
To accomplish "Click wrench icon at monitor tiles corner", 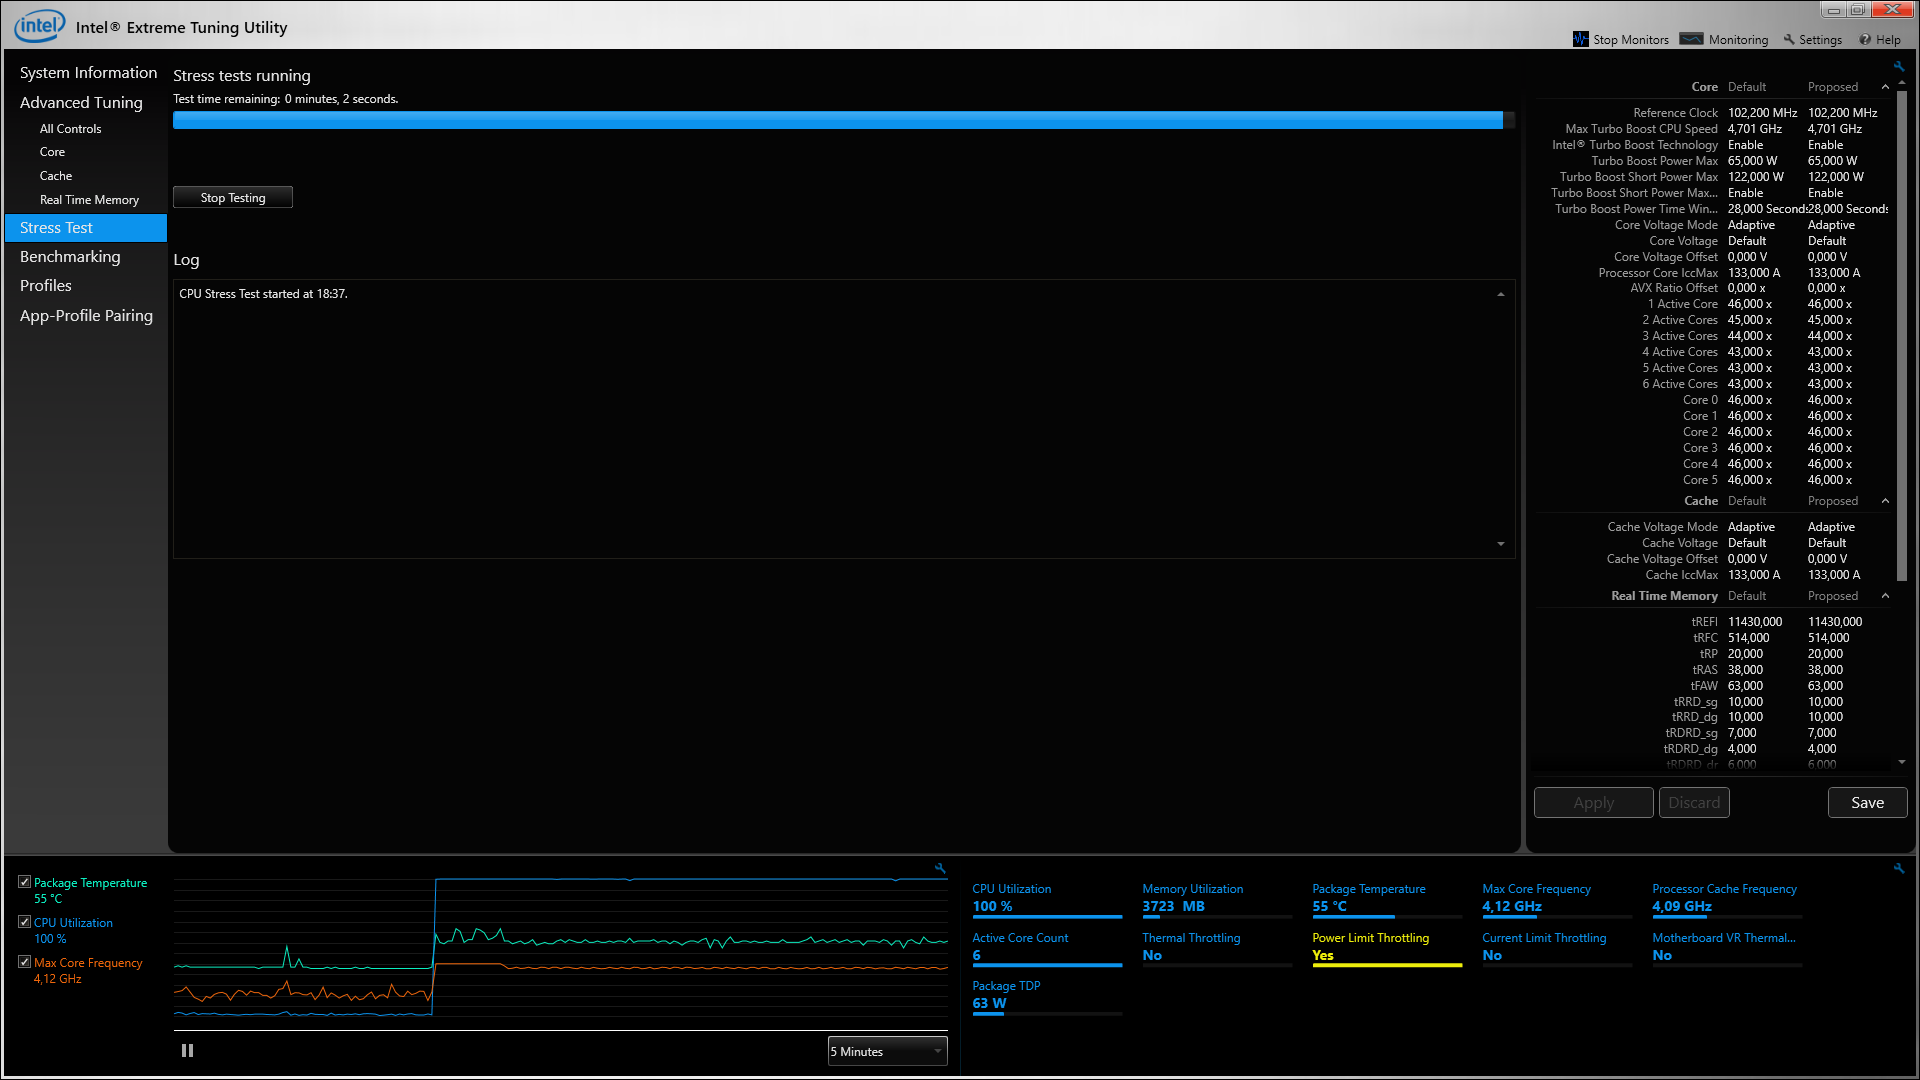I will point(1898,868).
